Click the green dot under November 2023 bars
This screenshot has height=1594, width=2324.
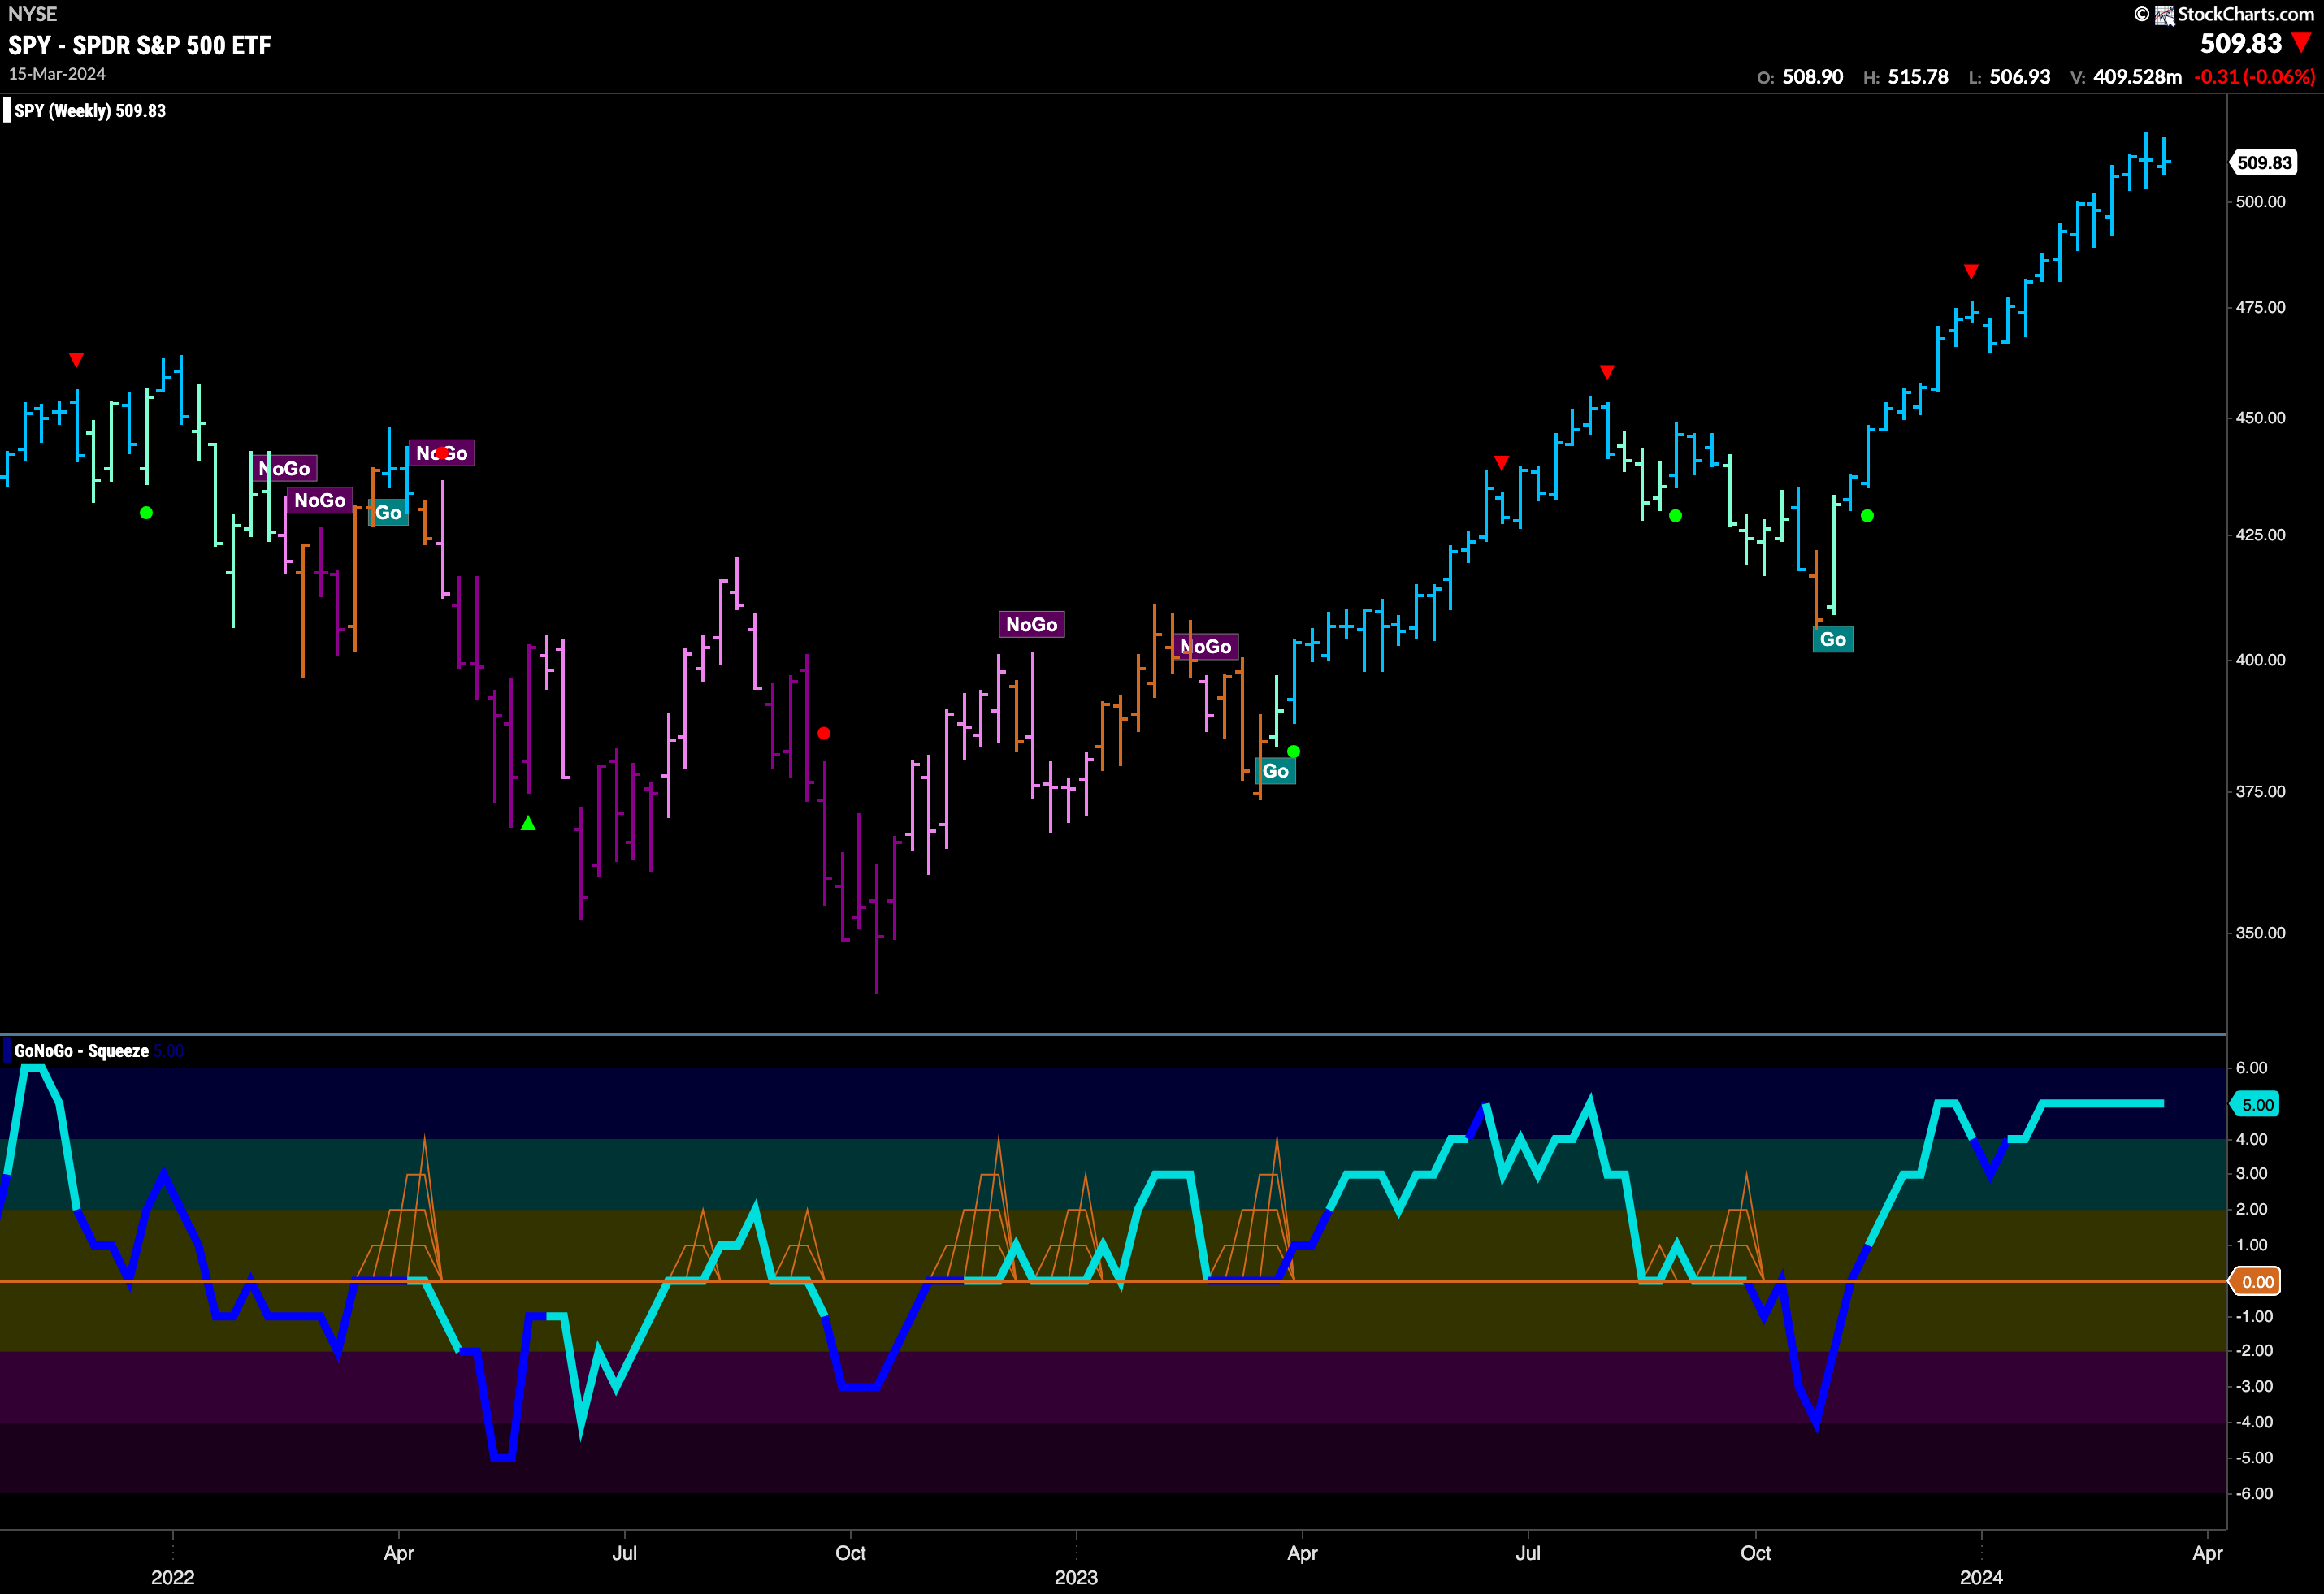pos(1867,516)
